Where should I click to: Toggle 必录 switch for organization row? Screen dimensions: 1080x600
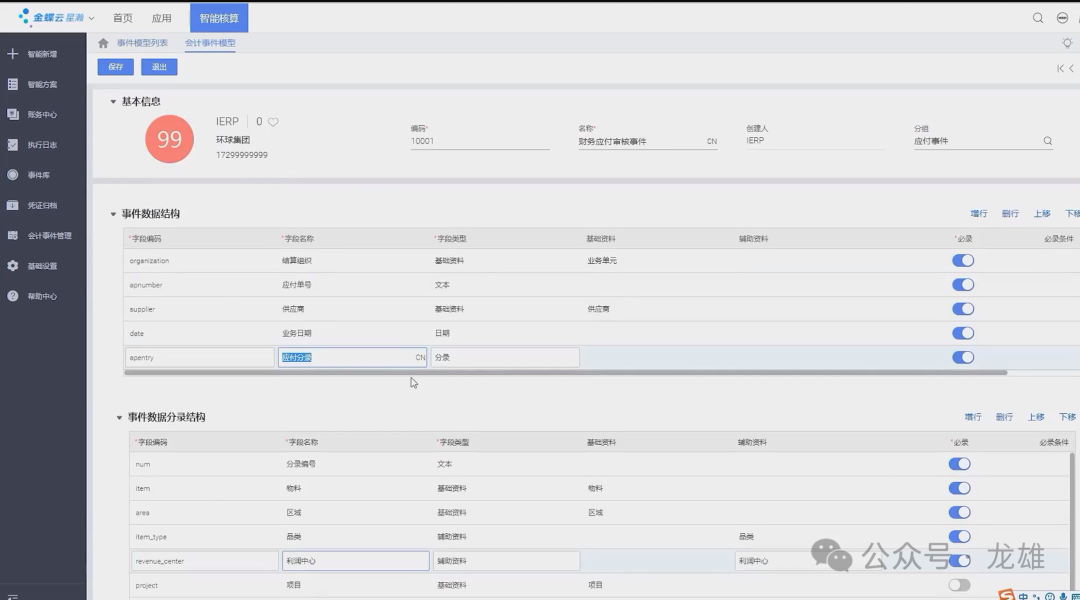[x=962, y=260]
